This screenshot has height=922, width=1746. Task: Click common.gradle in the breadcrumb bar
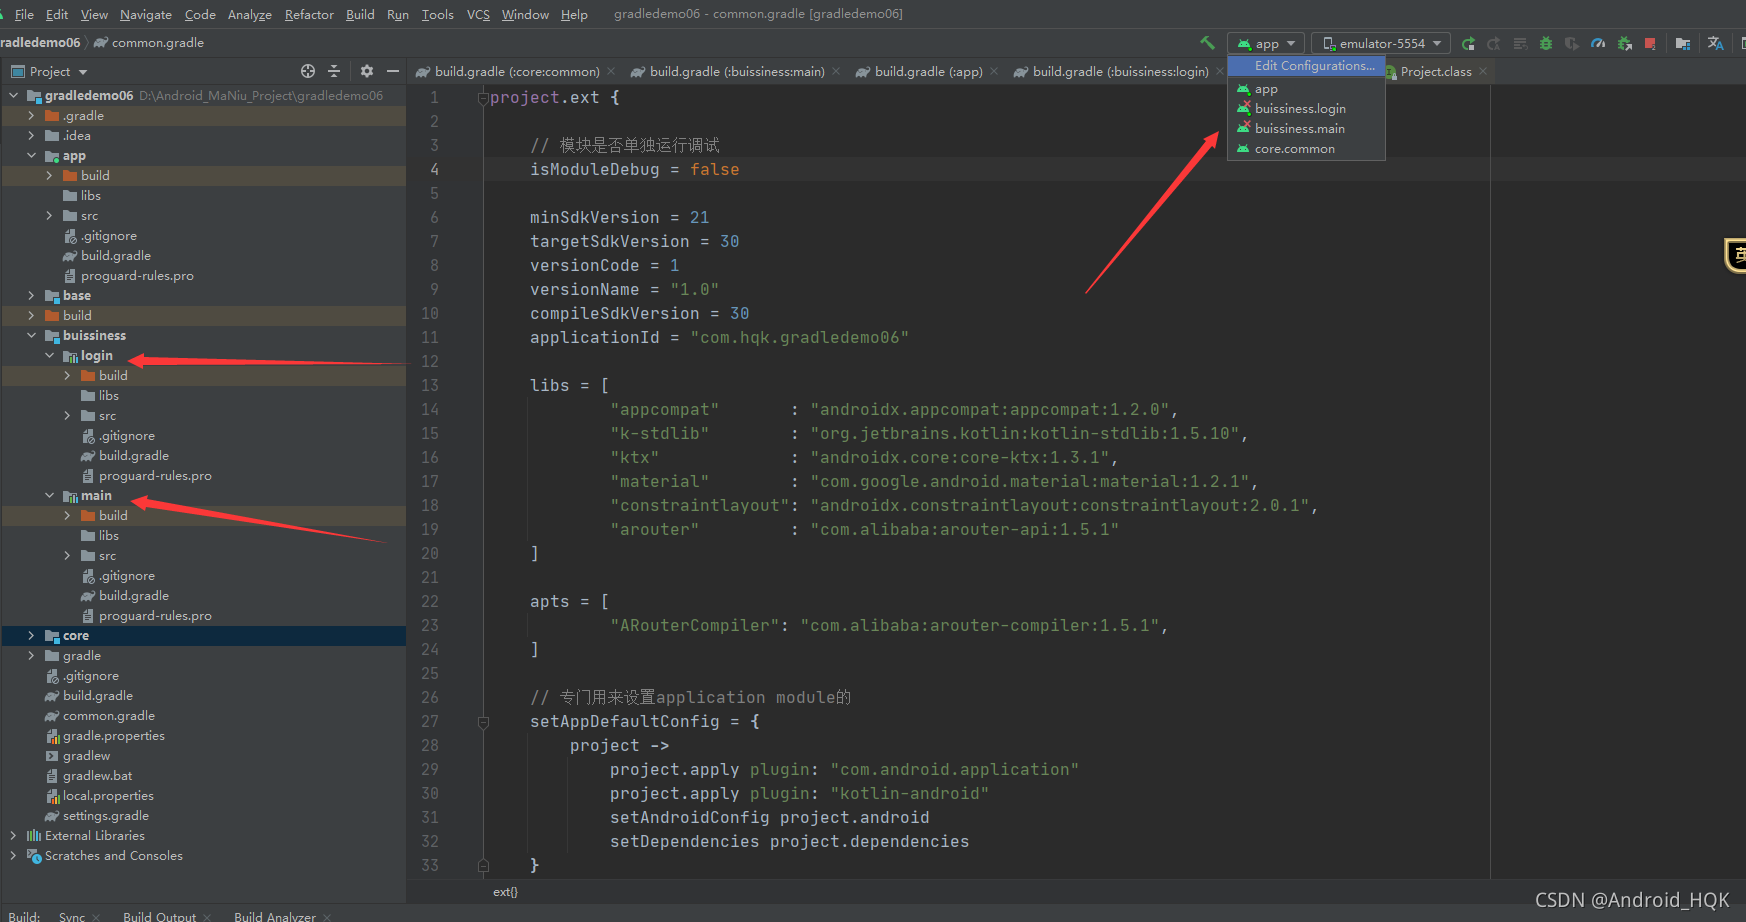coord(157,42)
